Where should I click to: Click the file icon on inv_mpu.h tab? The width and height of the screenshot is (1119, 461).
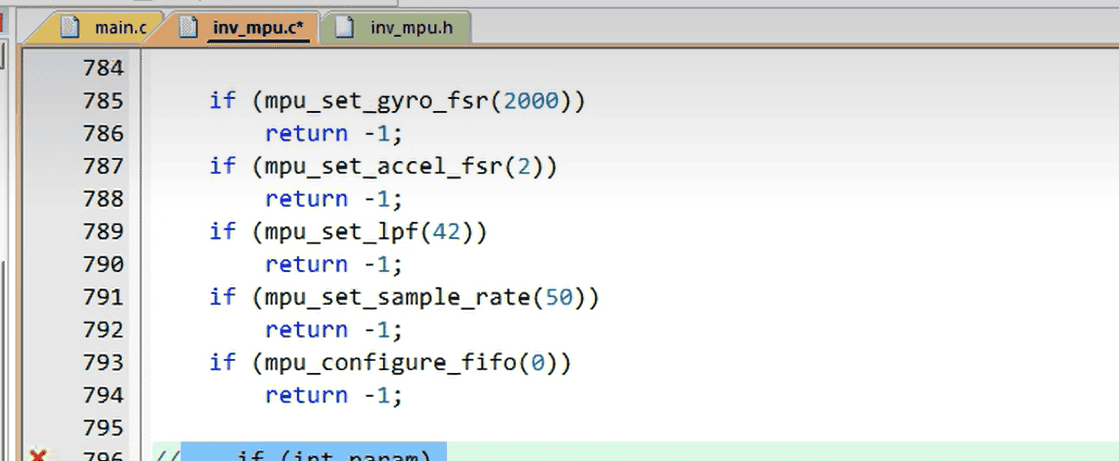pos(345,27)
